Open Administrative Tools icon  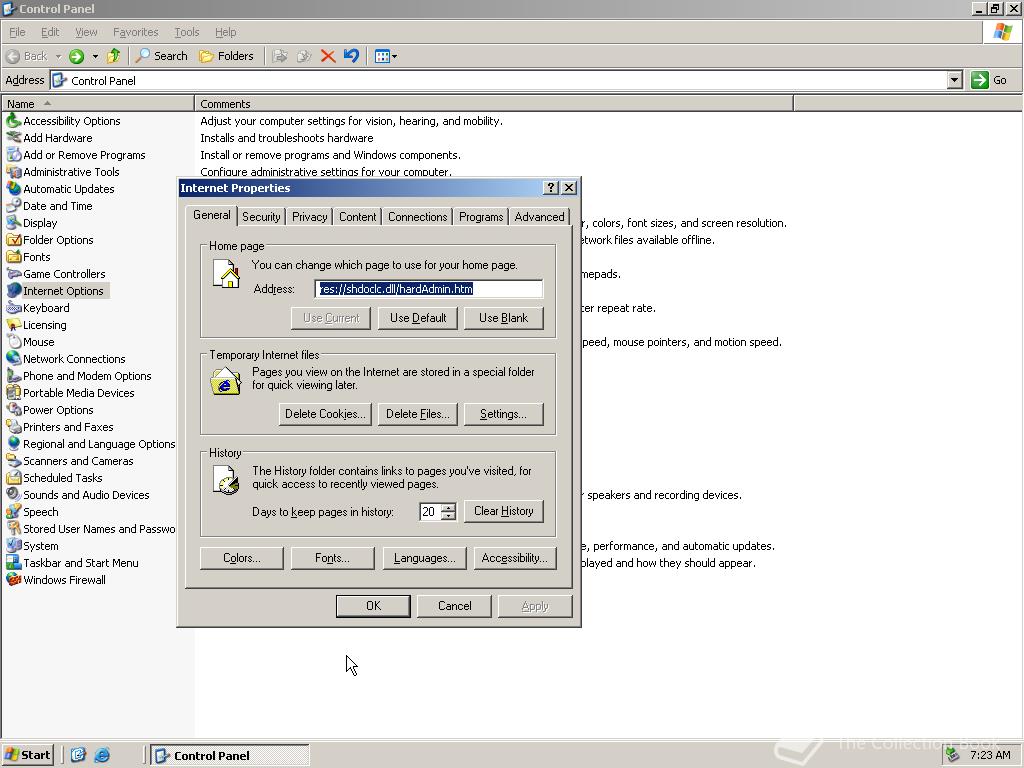pyautogui.click(x=13, y=172)
